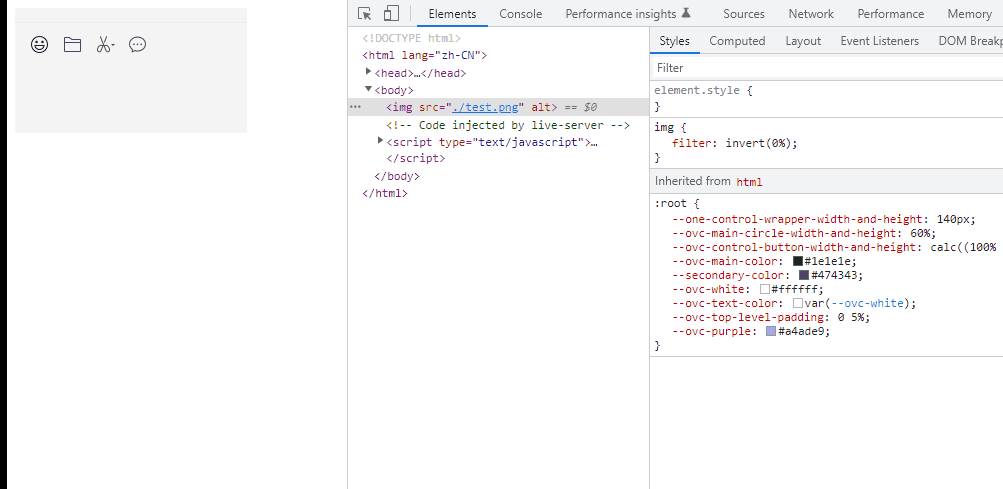Select the Layout sub-tab
The height and width of the screenshot is (489, 1003).
(x=803, y=41)
